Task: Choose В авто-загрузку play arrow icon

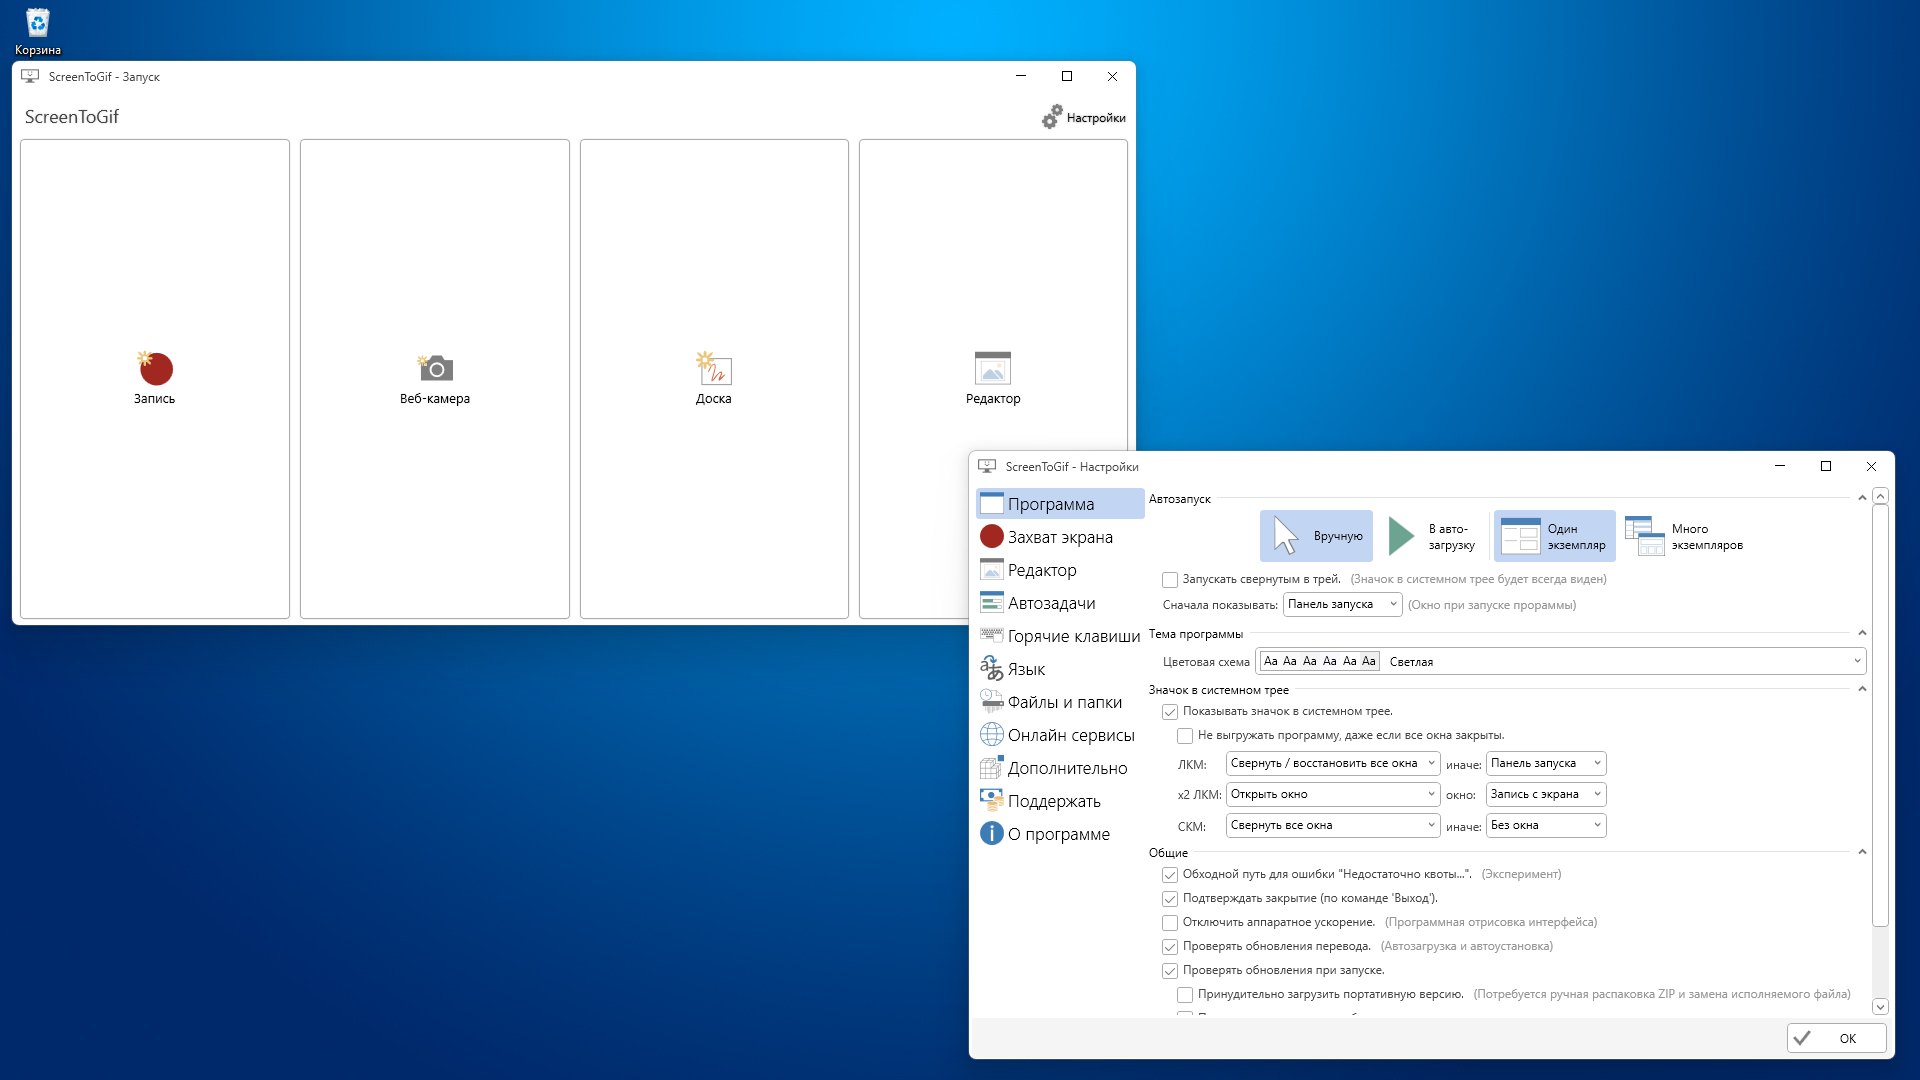Action: [x=1402, y=536]
